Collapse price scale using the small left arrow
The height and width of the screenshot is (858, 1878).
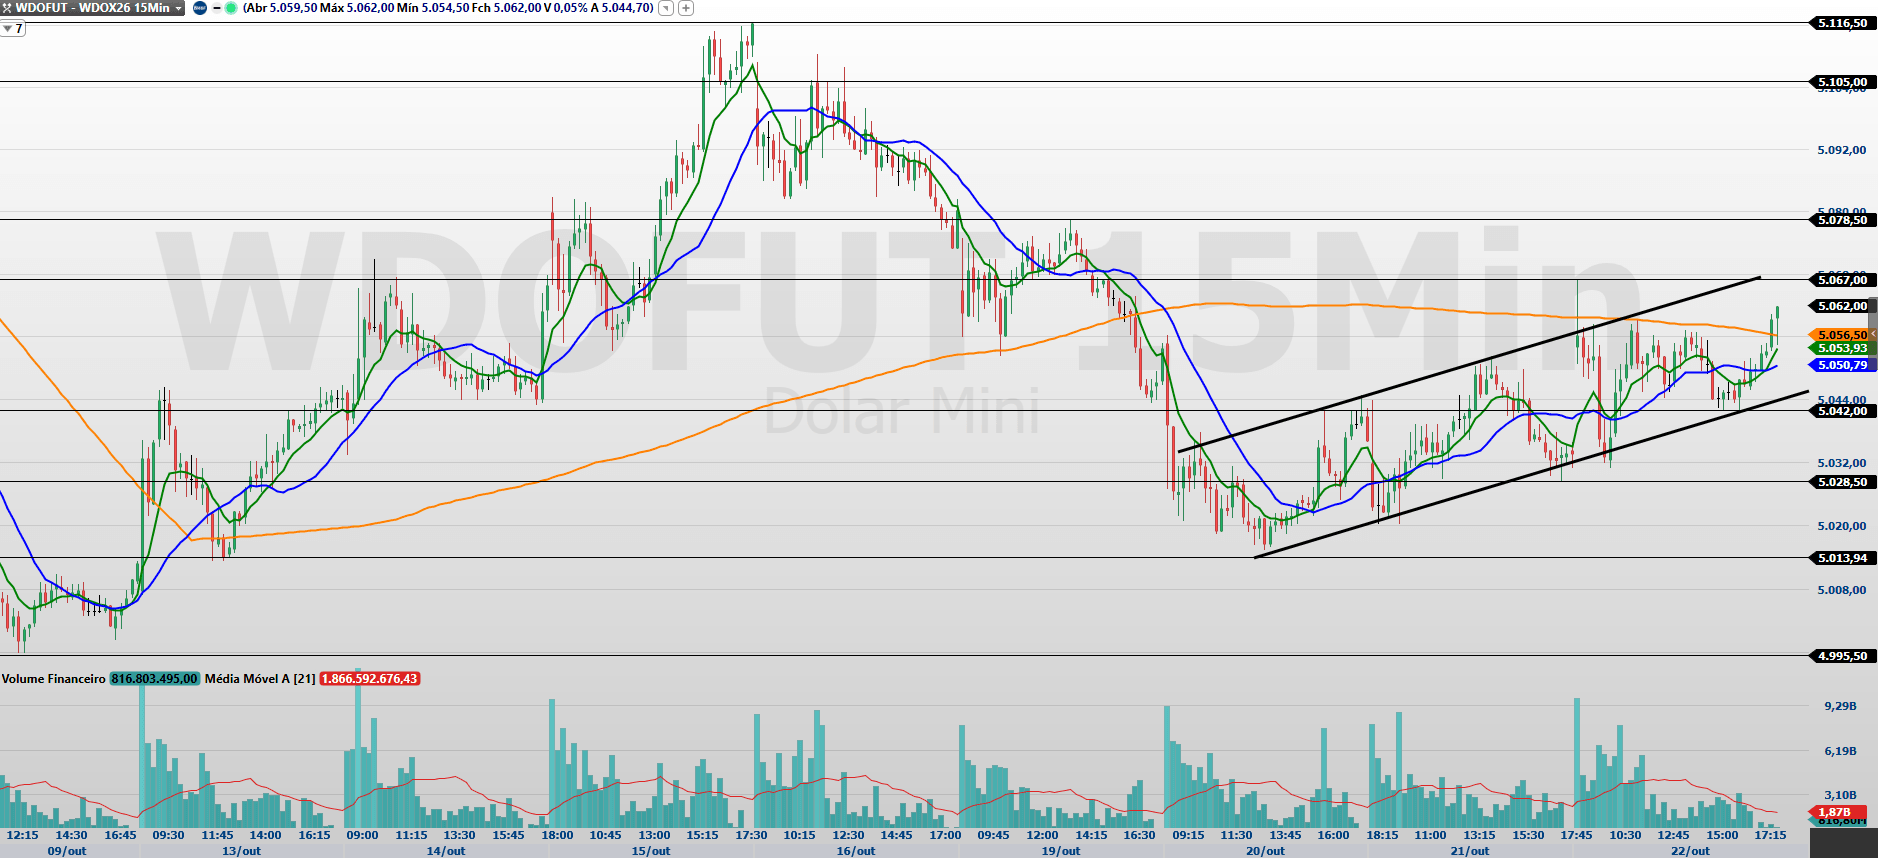(1873, 333)
